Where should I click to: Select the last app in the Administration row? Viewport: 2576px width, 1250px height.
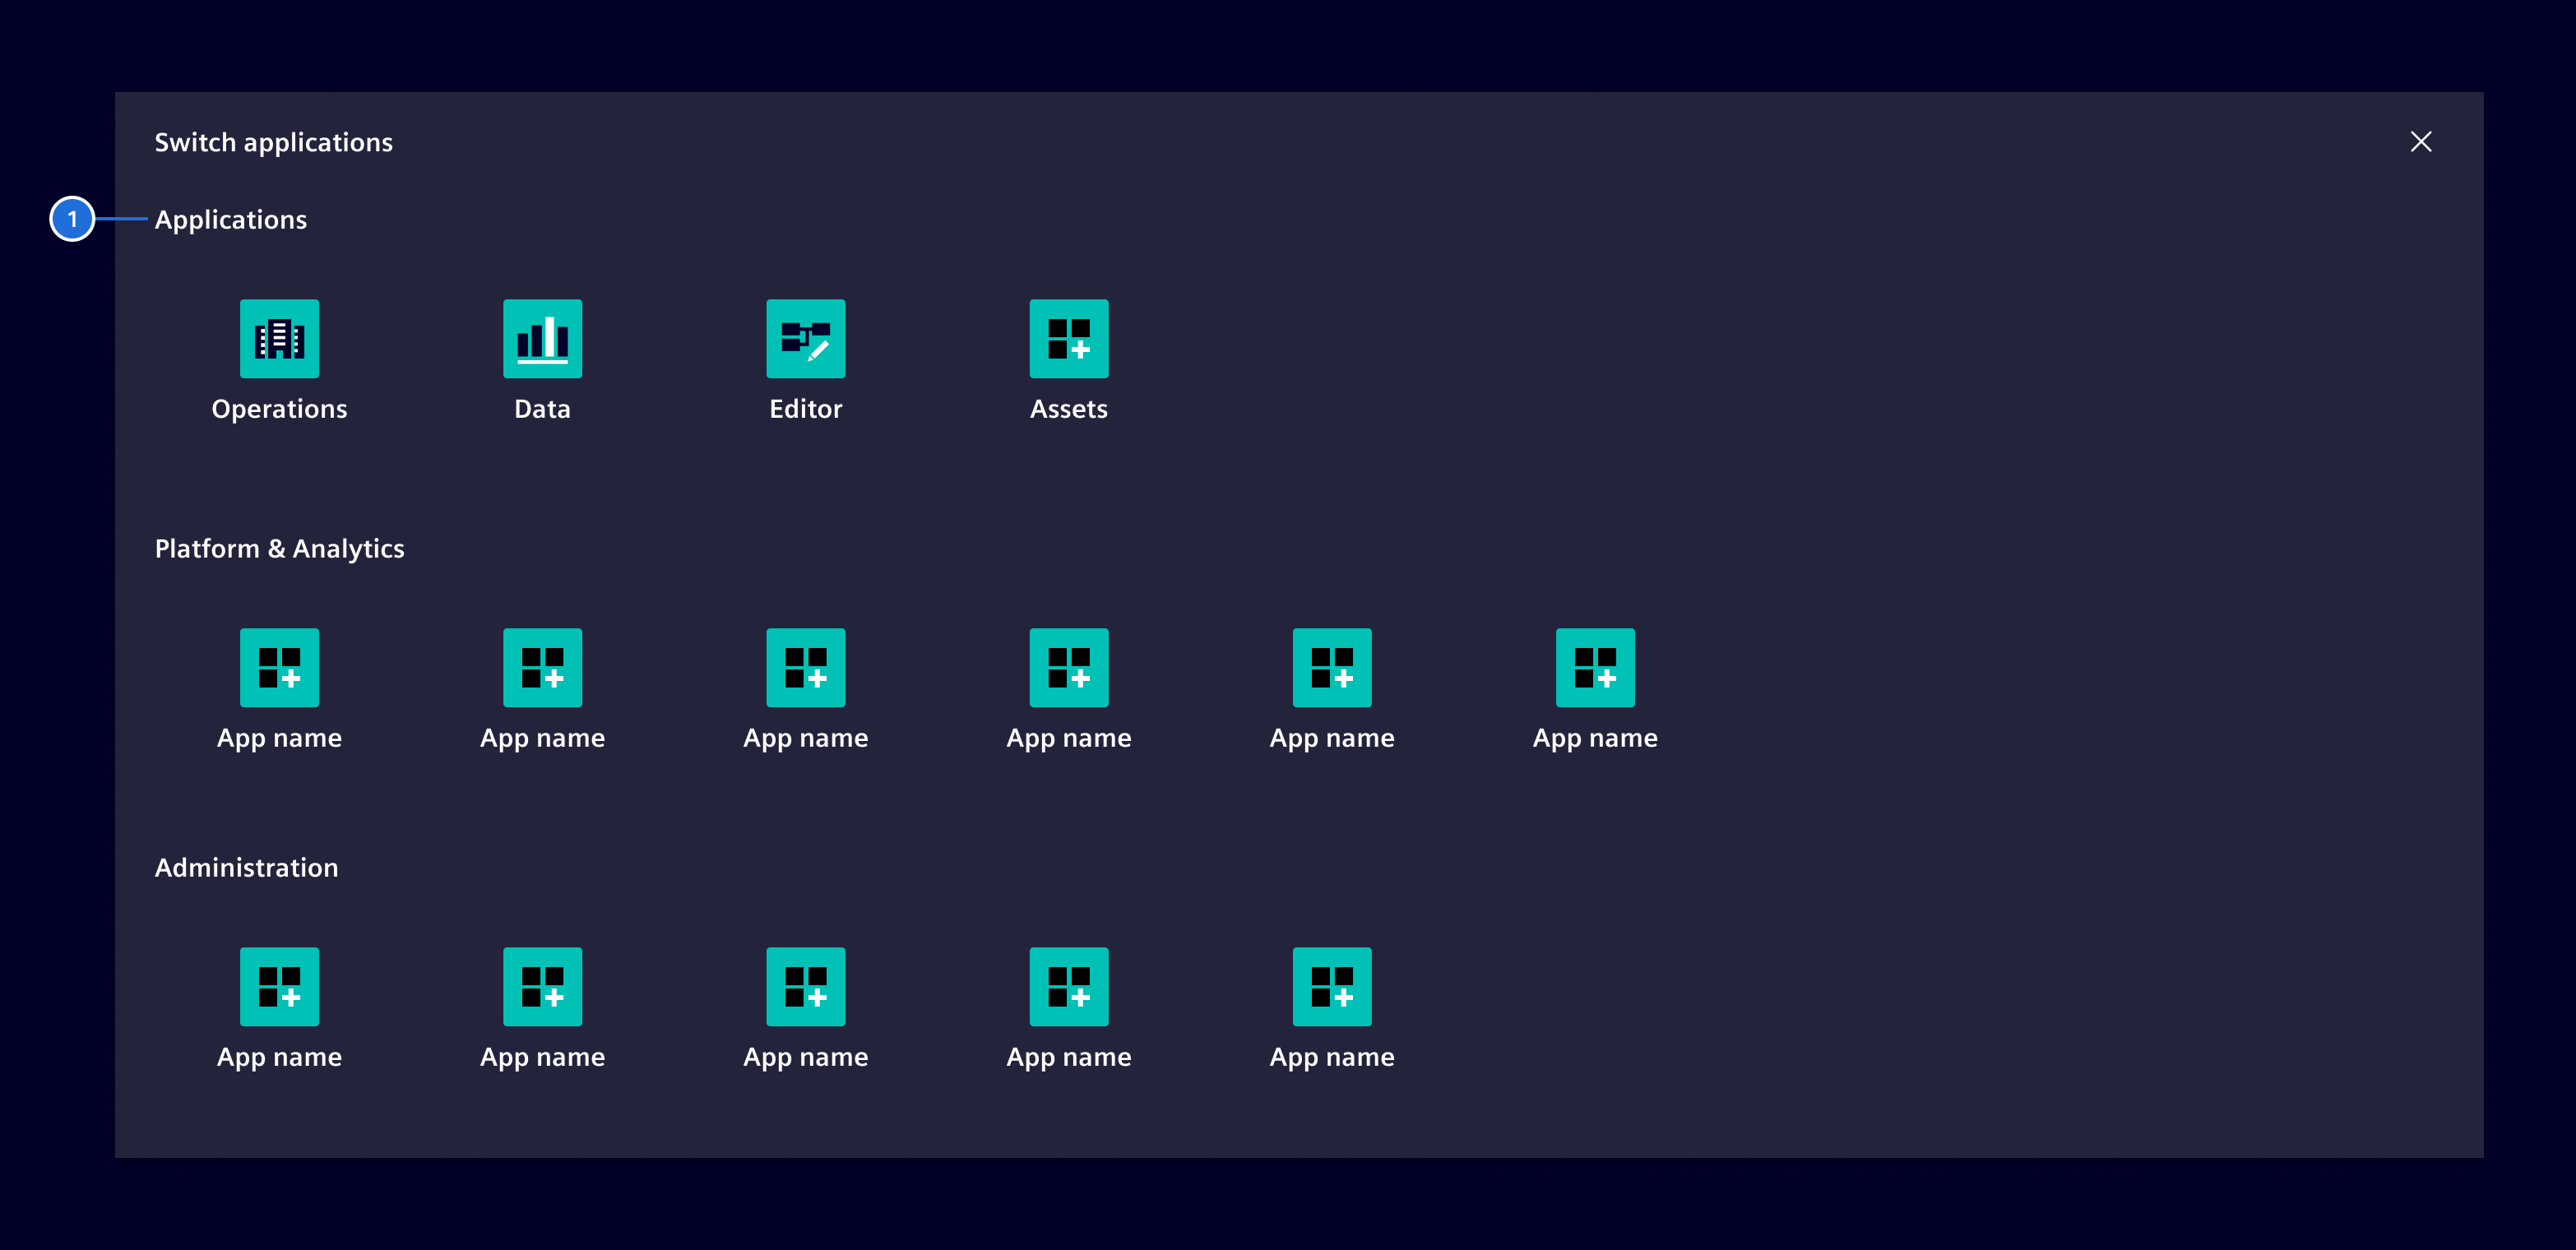(1331, 986)
